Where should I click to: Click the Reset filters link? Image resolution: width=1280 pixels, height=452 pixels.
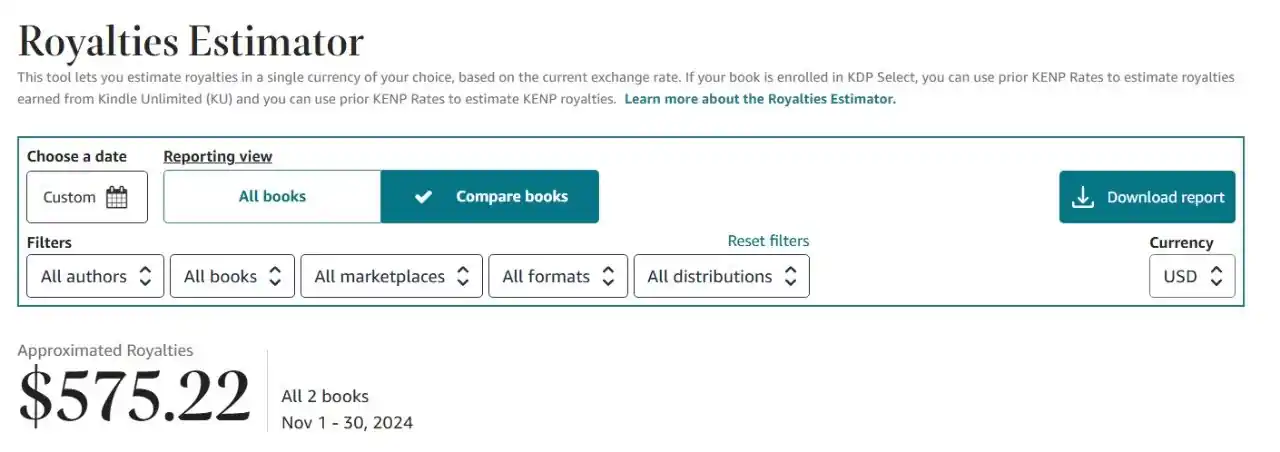point(768,241)
